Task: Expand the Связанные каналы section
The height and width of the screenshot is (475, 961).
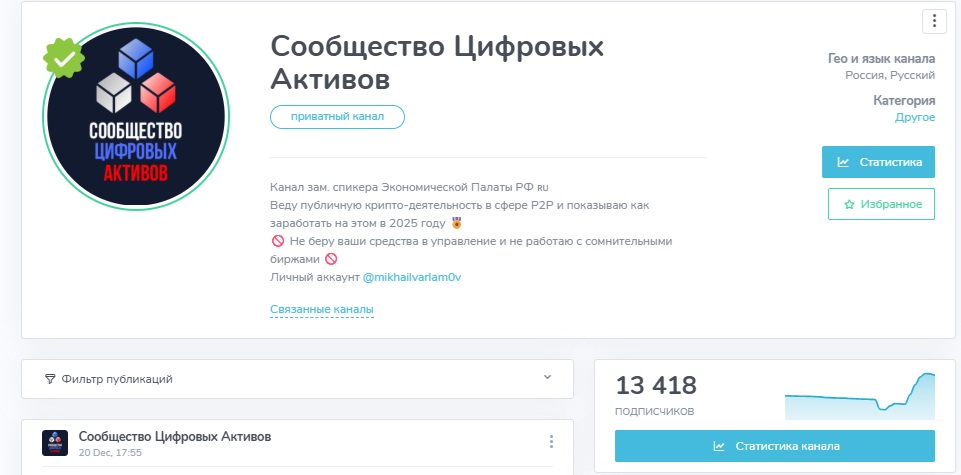Action: tap(321, 310)
